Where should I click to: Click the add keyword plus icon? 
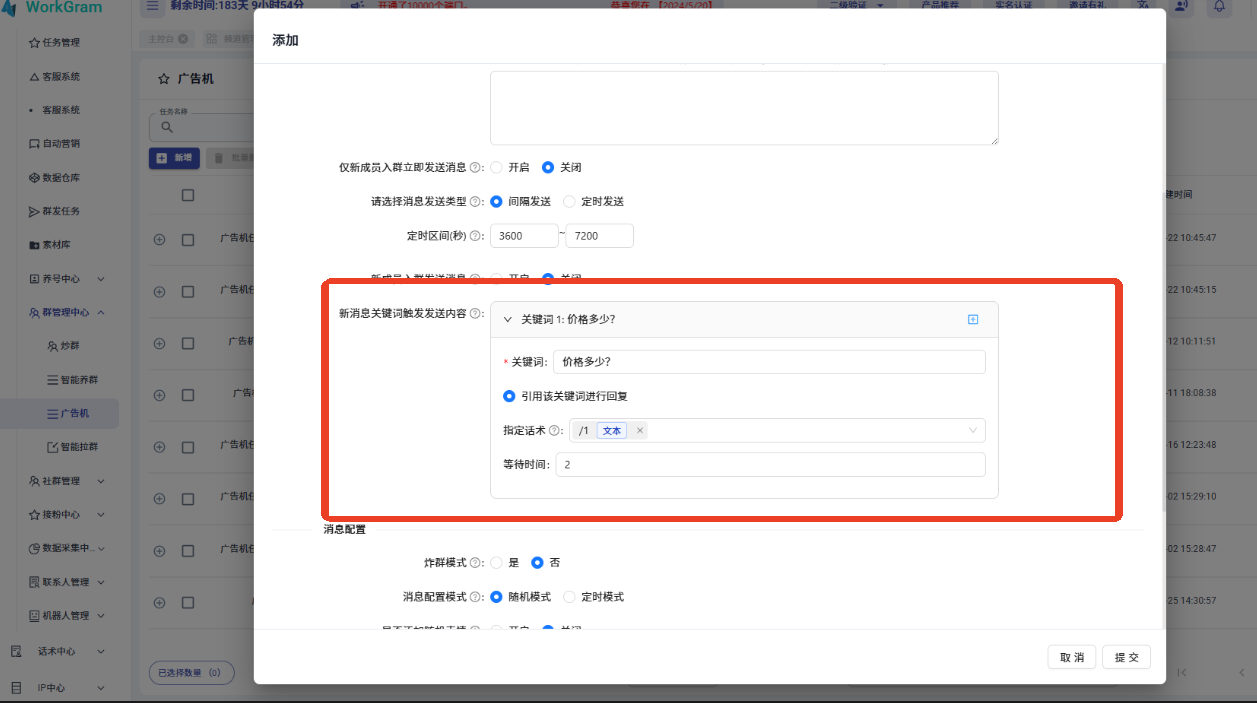(972, 319)
